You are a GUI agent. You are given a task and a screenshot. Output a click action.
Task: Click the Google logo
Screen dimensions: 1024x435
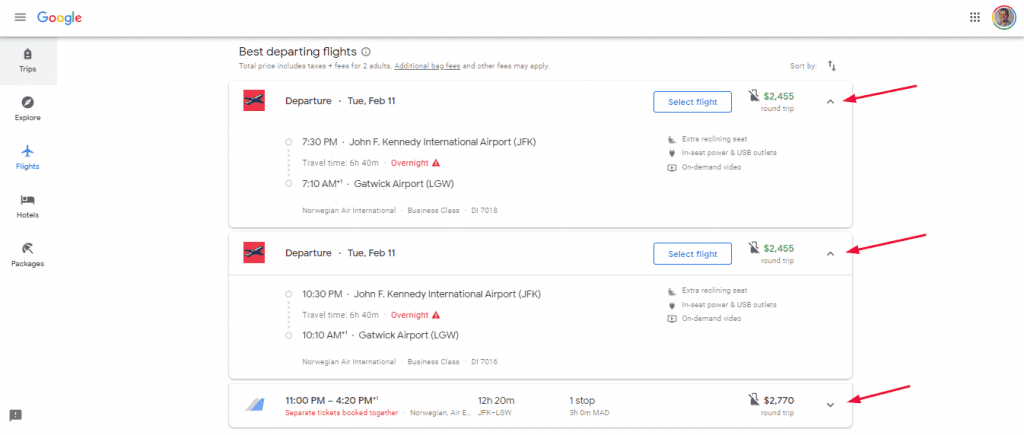[59, 18]
